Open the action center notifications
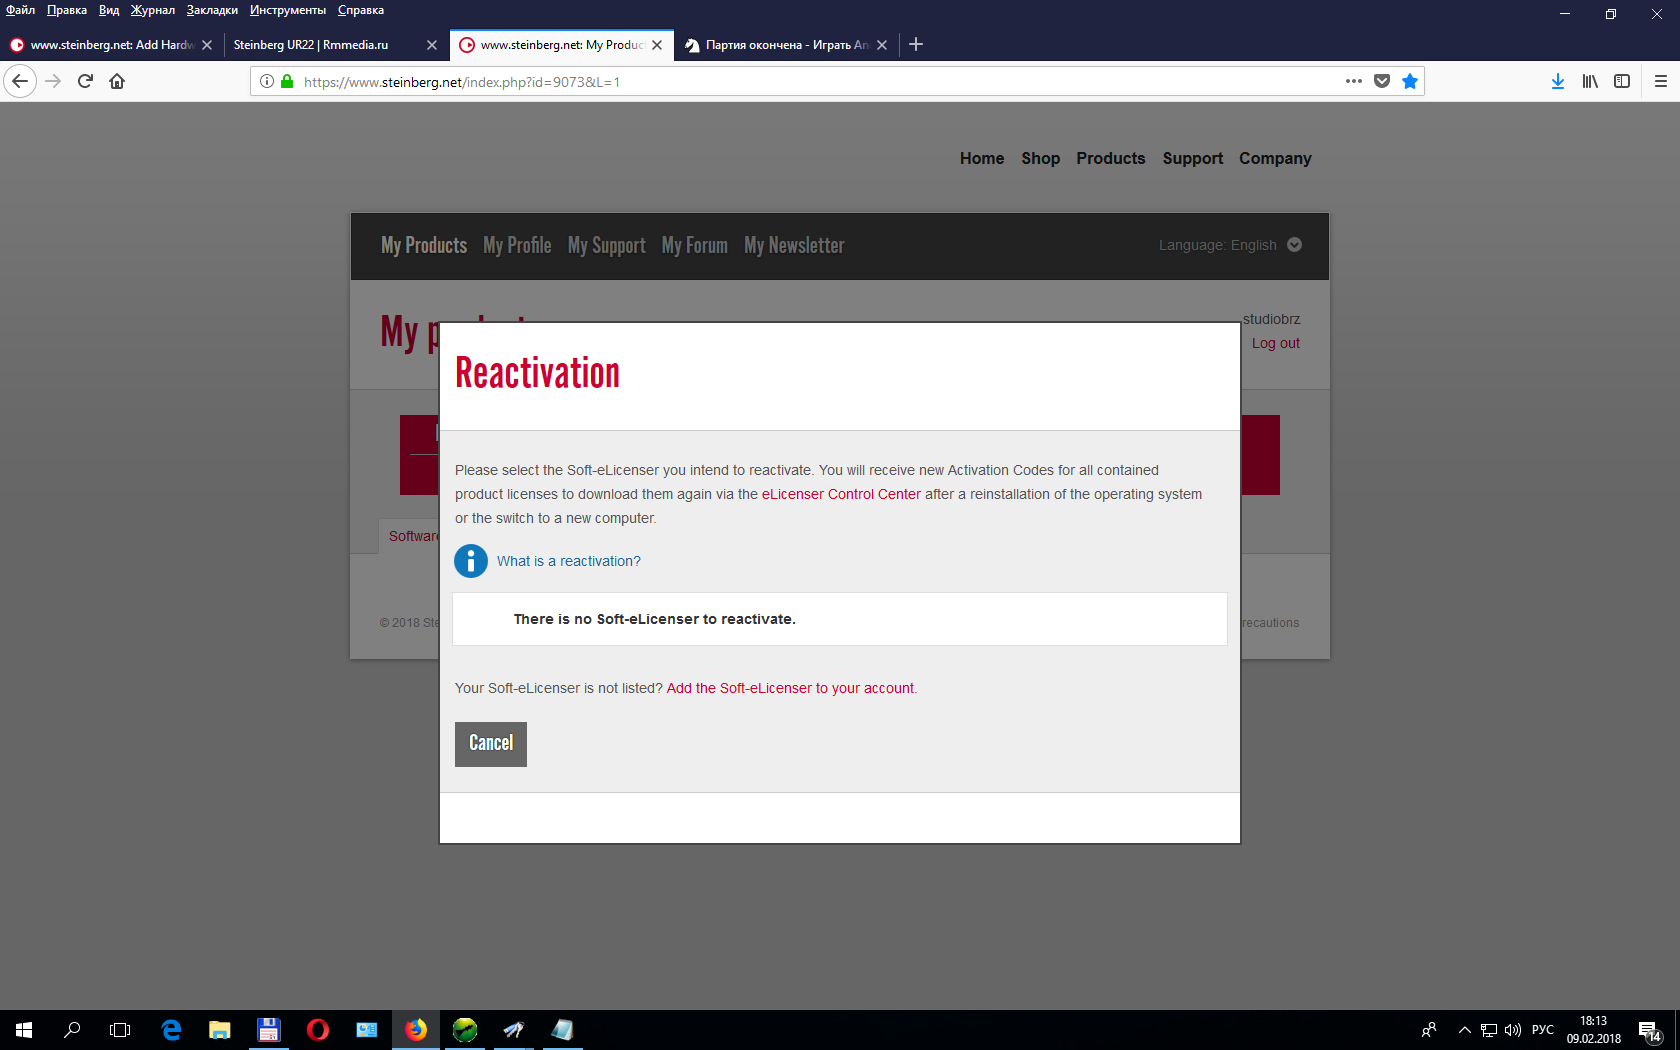 (x=1650, y=1030)
